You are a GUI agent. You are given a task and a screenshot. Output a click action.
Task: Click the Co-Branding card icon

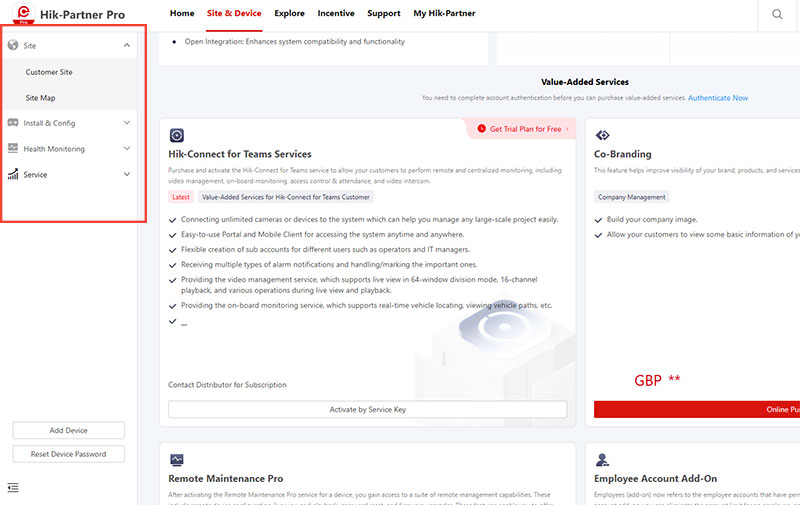[x=603, y=135]
